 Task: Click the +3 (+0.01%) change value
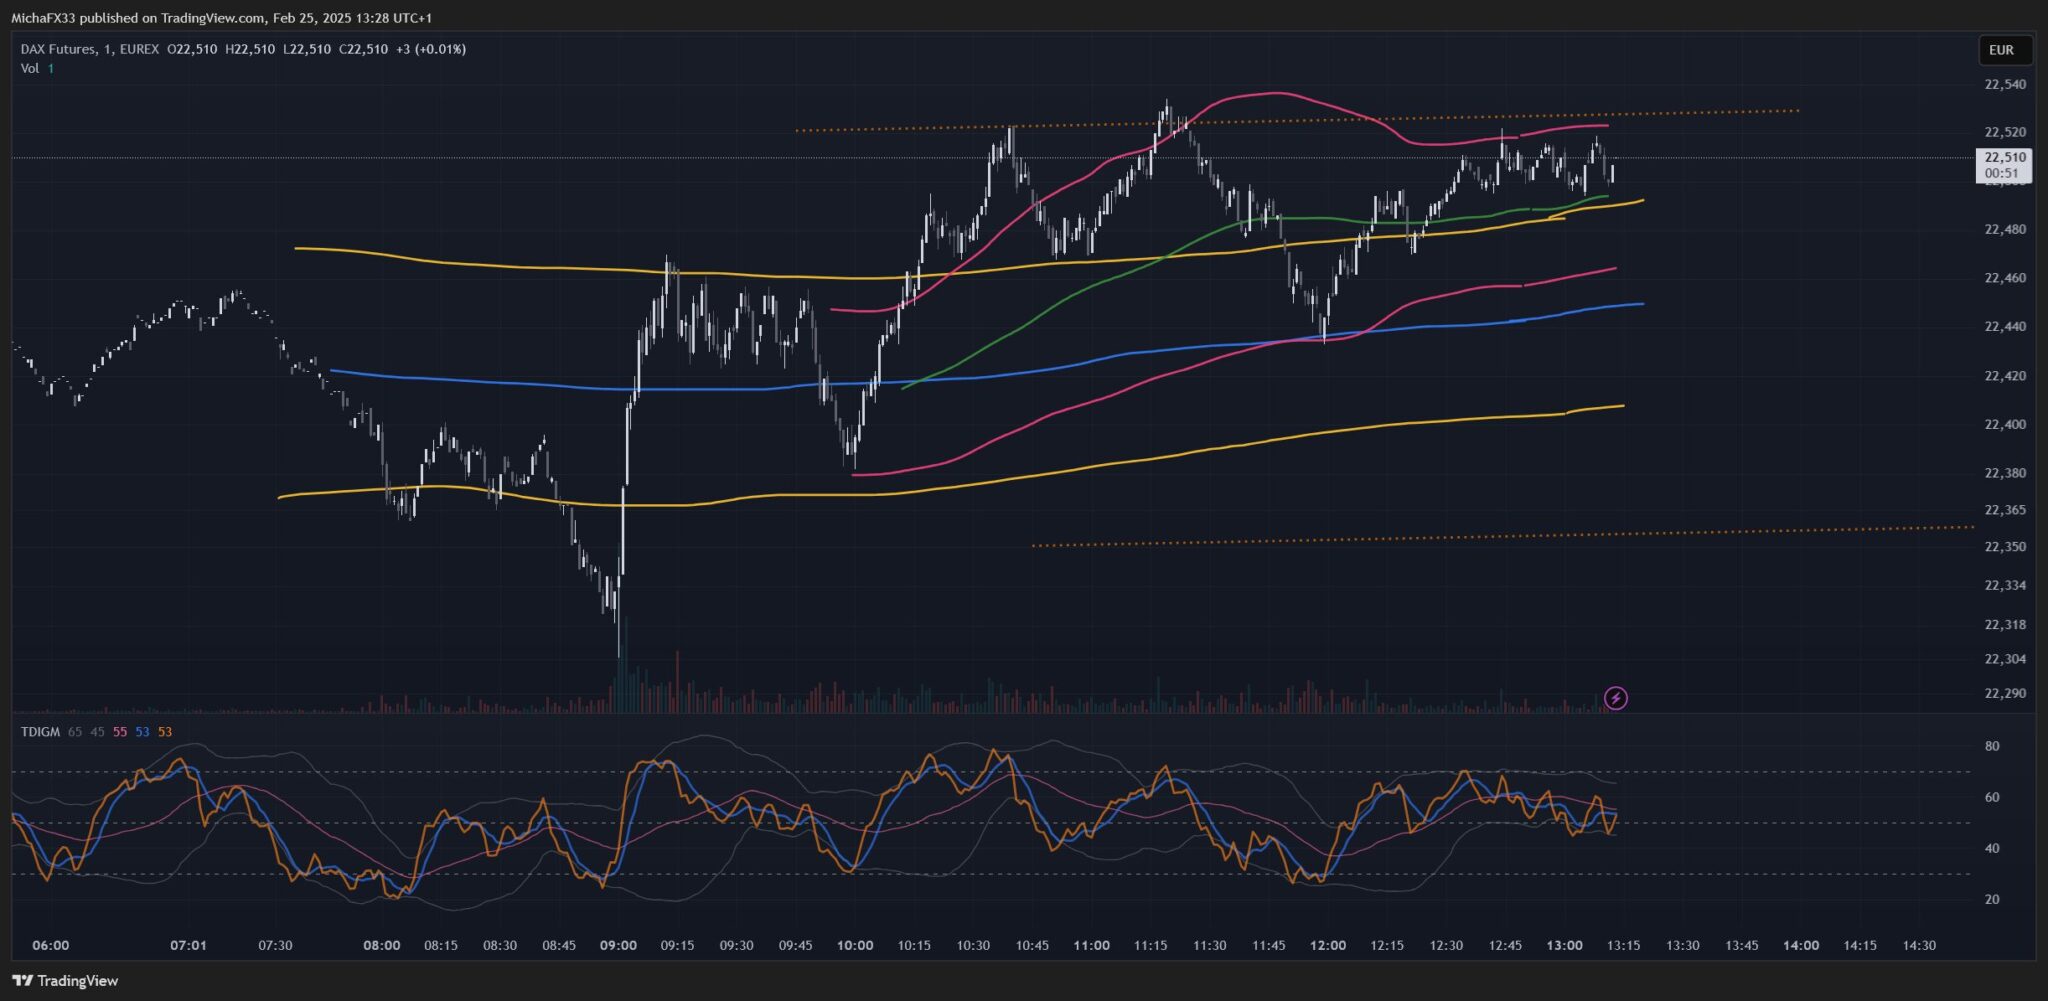(431, 49)
